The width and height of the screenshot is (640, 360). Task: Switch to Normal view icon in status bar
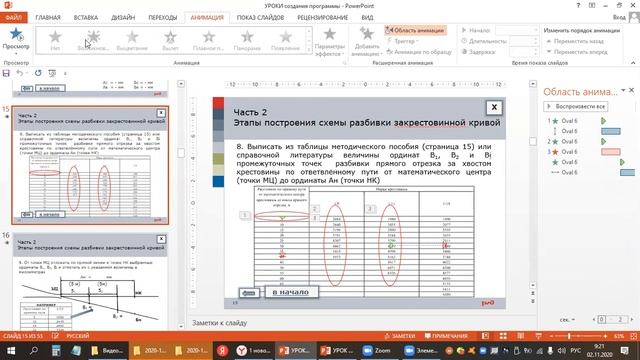coord(485,336)
